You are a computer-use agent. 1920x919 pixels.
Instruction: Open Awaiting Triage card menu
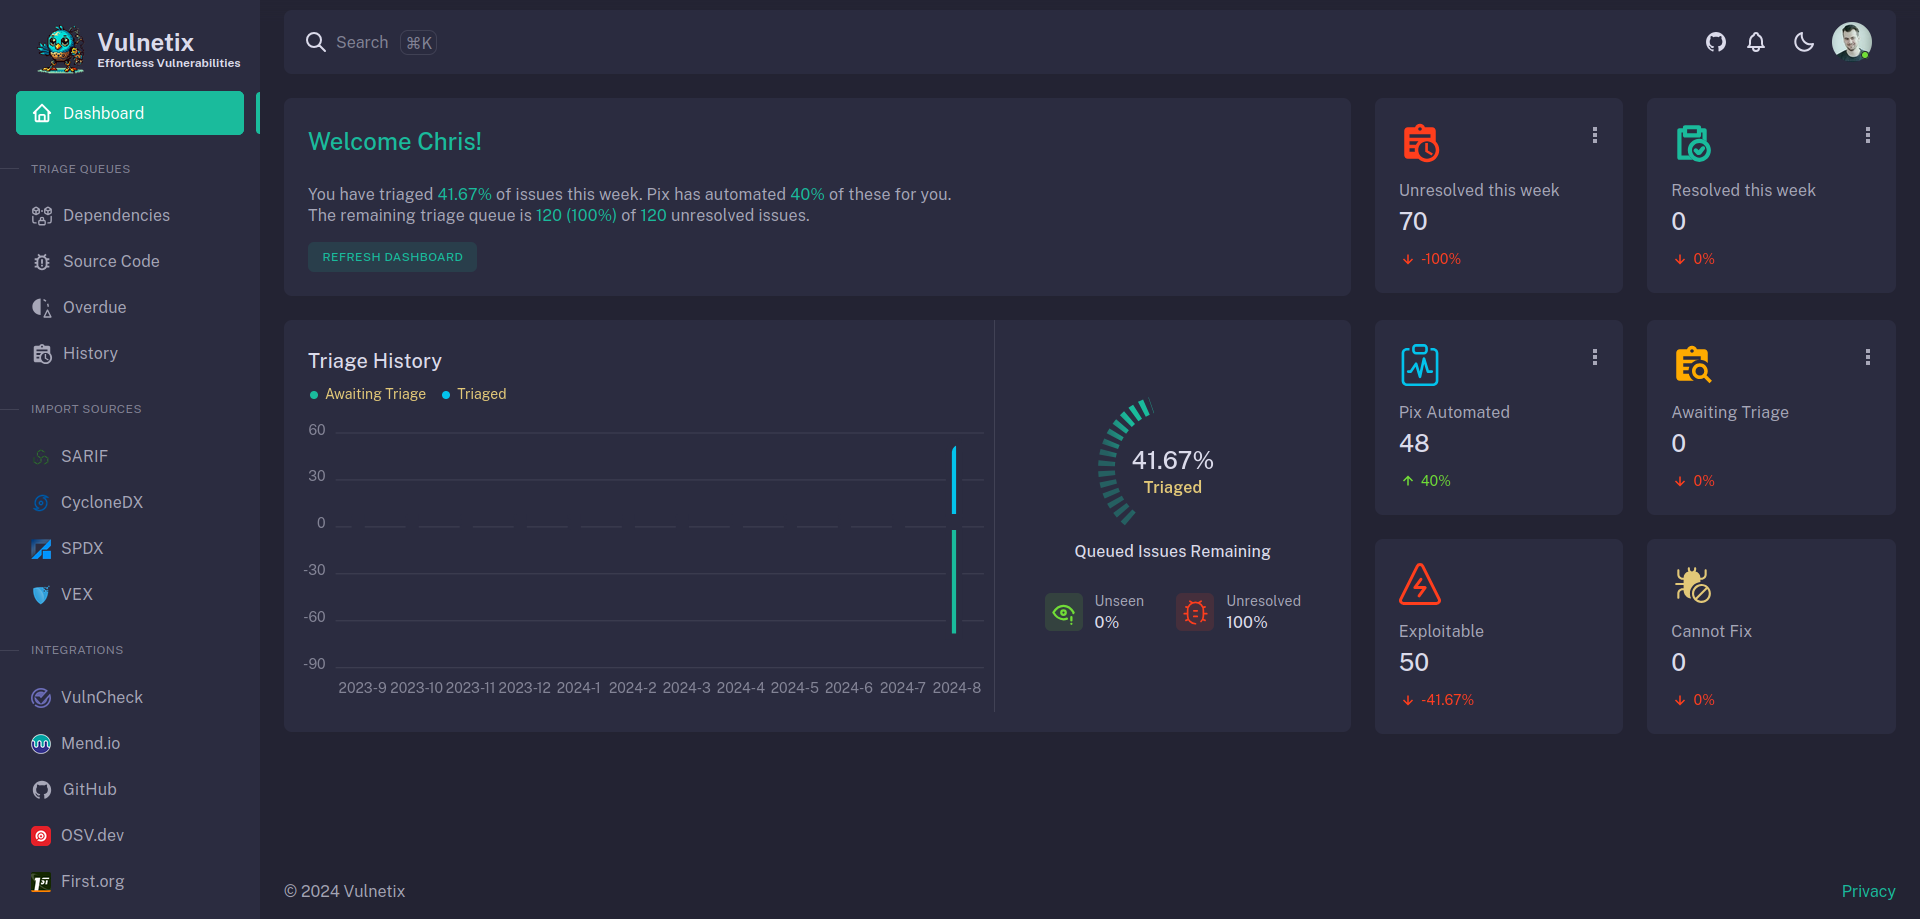click(x=1868, y=357)
